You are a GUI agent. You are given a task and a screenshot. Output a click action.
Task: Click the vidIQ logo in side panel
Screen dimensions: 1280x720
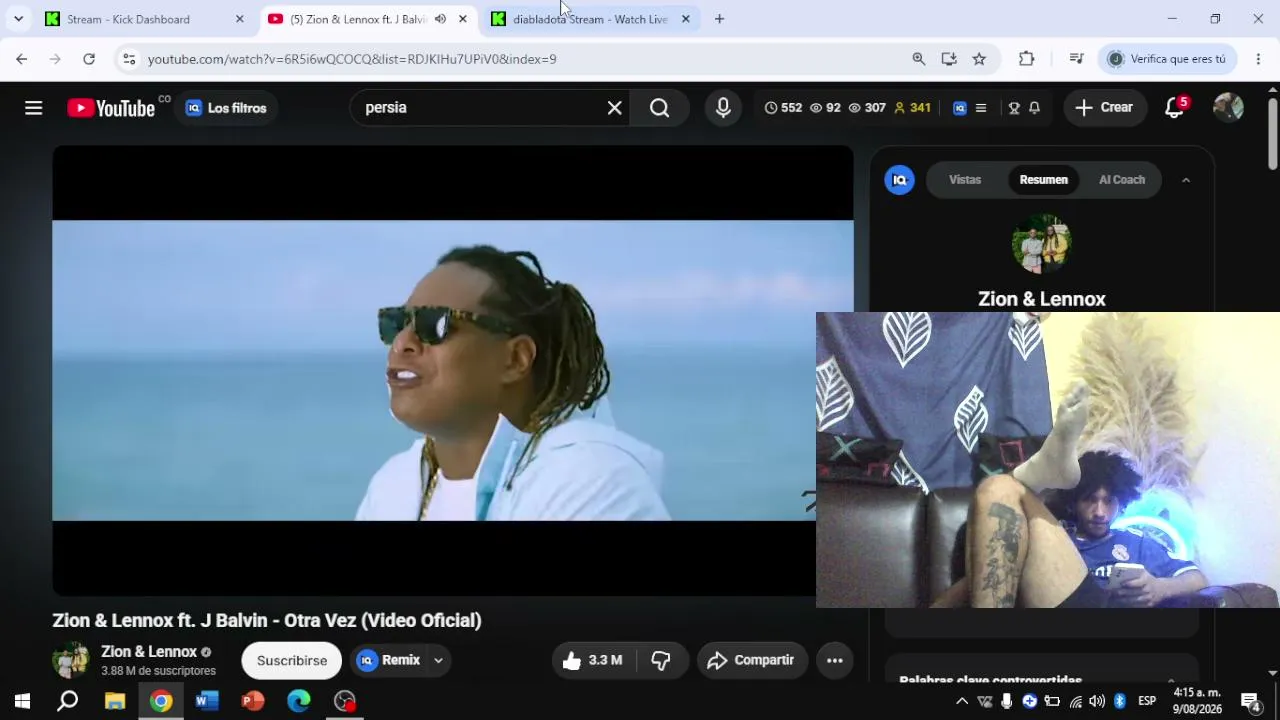(899, 180)
